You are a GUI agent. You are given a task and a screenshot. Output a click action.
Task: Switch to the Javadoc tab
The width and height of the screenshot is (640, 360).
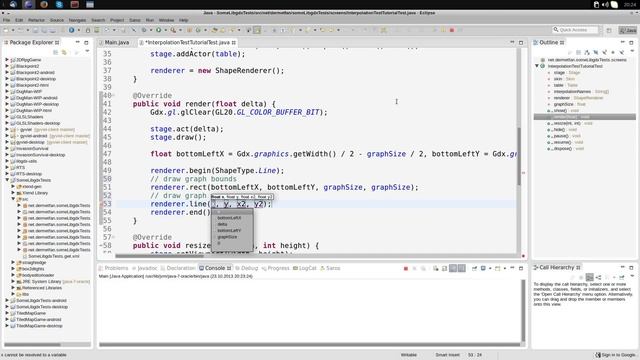tap(144, 268)
